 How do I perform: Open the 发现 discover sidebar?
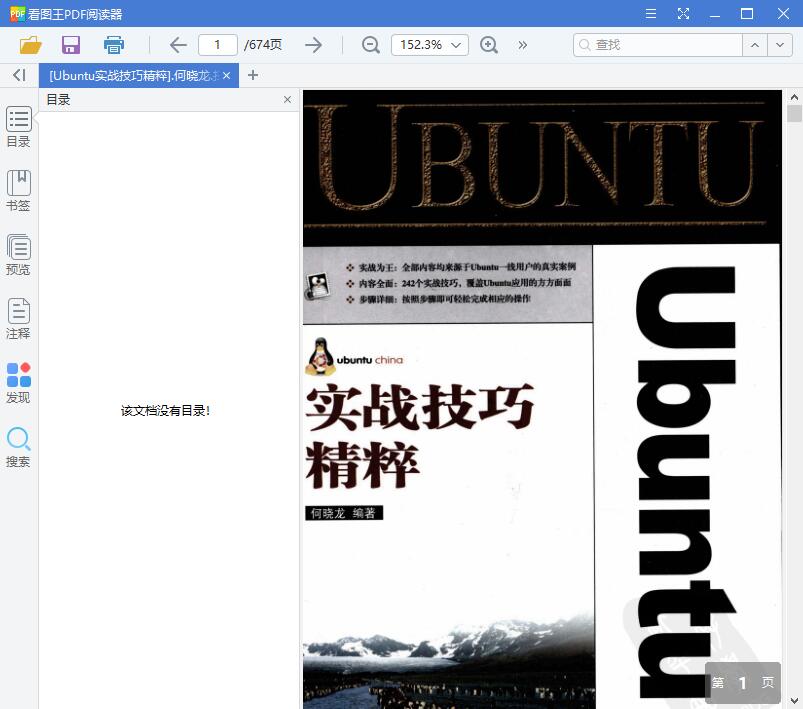click(x=18, y=383)
